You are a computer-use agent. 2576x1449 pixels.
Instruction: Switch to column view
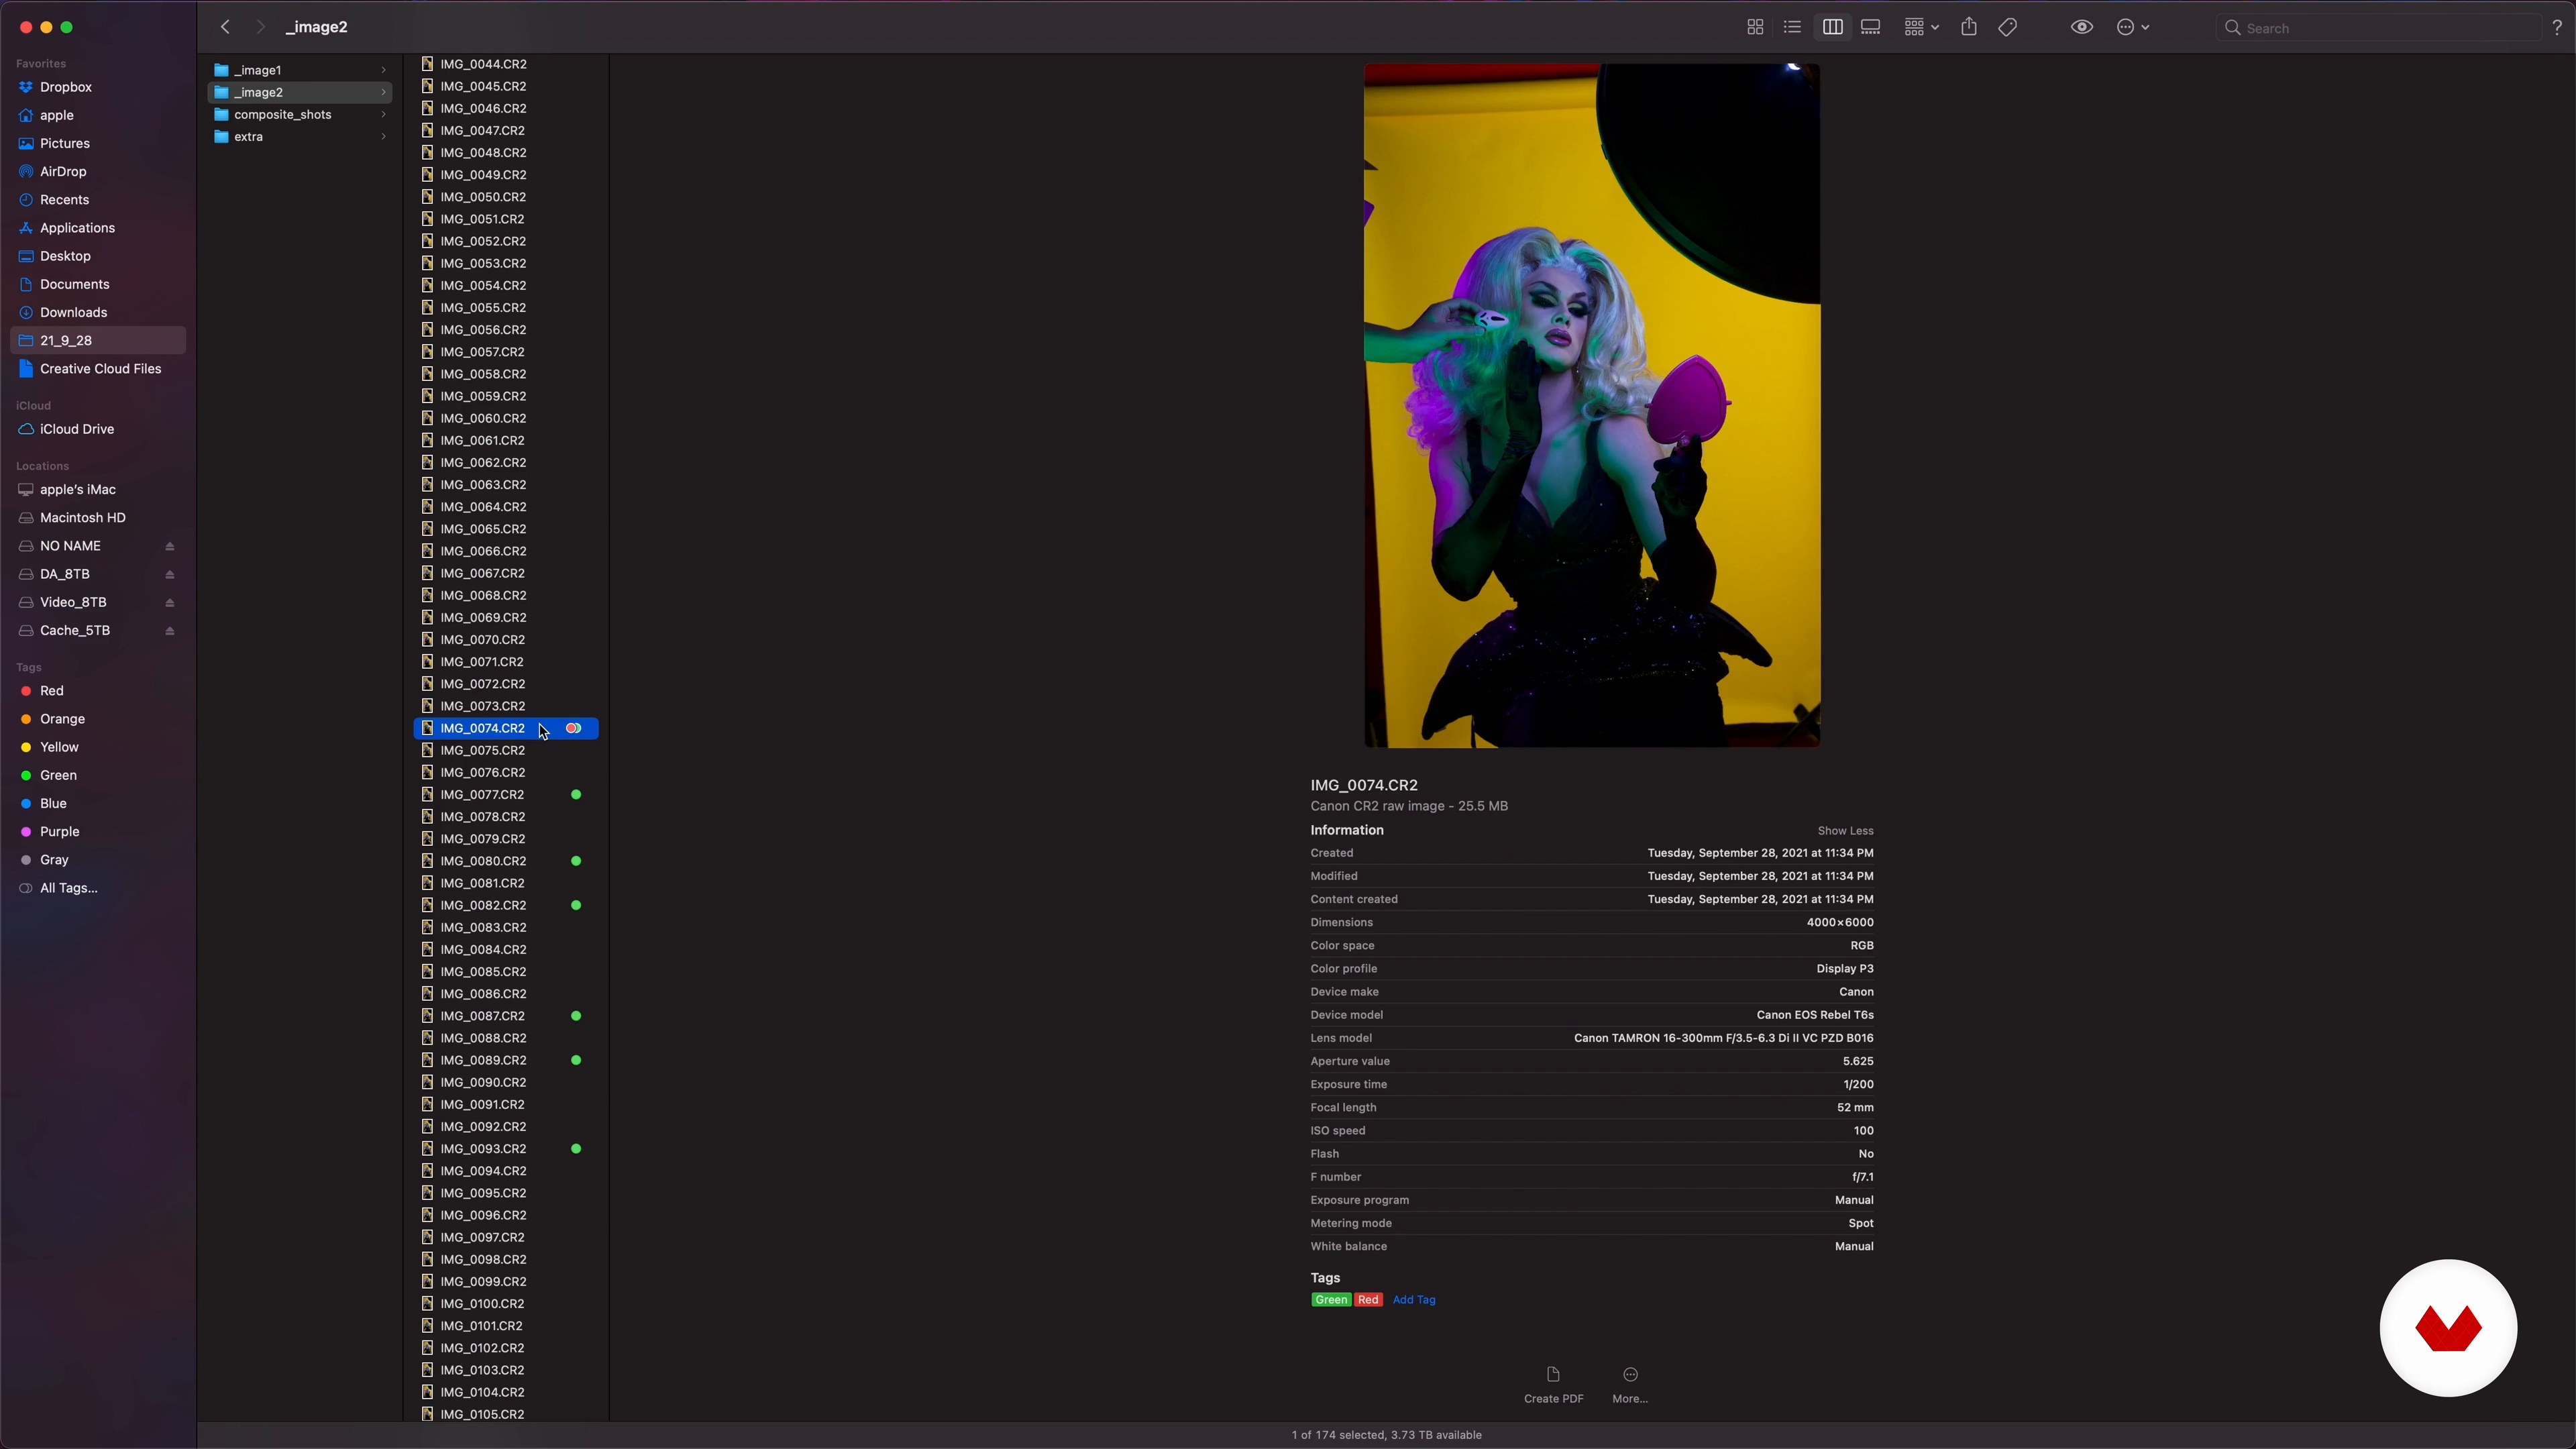(x=1832, y=27)
